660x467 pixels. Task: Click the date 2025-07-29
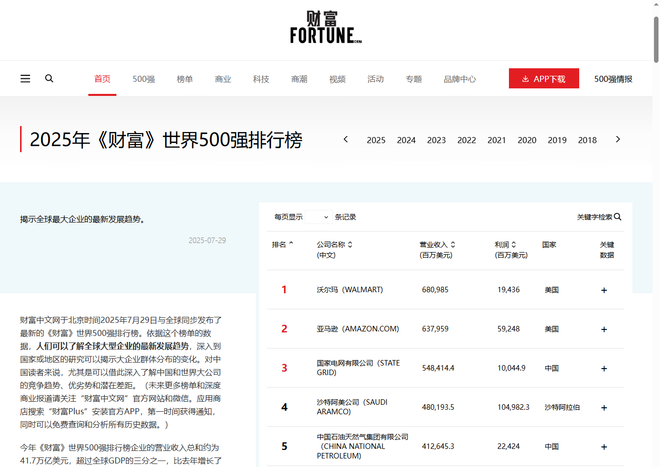click(207, 240)
